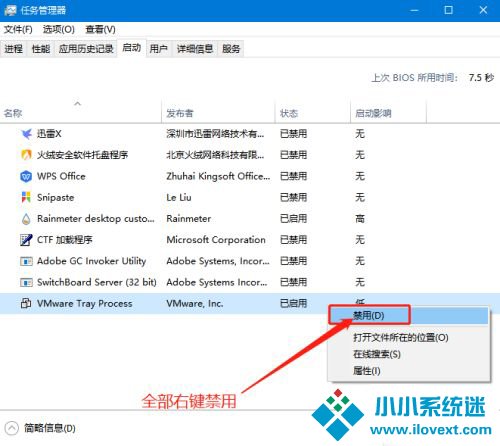This screenshot has width=500, height=446.
Task: Click the Rainmeter droplet icon
Action: point(26,219)
